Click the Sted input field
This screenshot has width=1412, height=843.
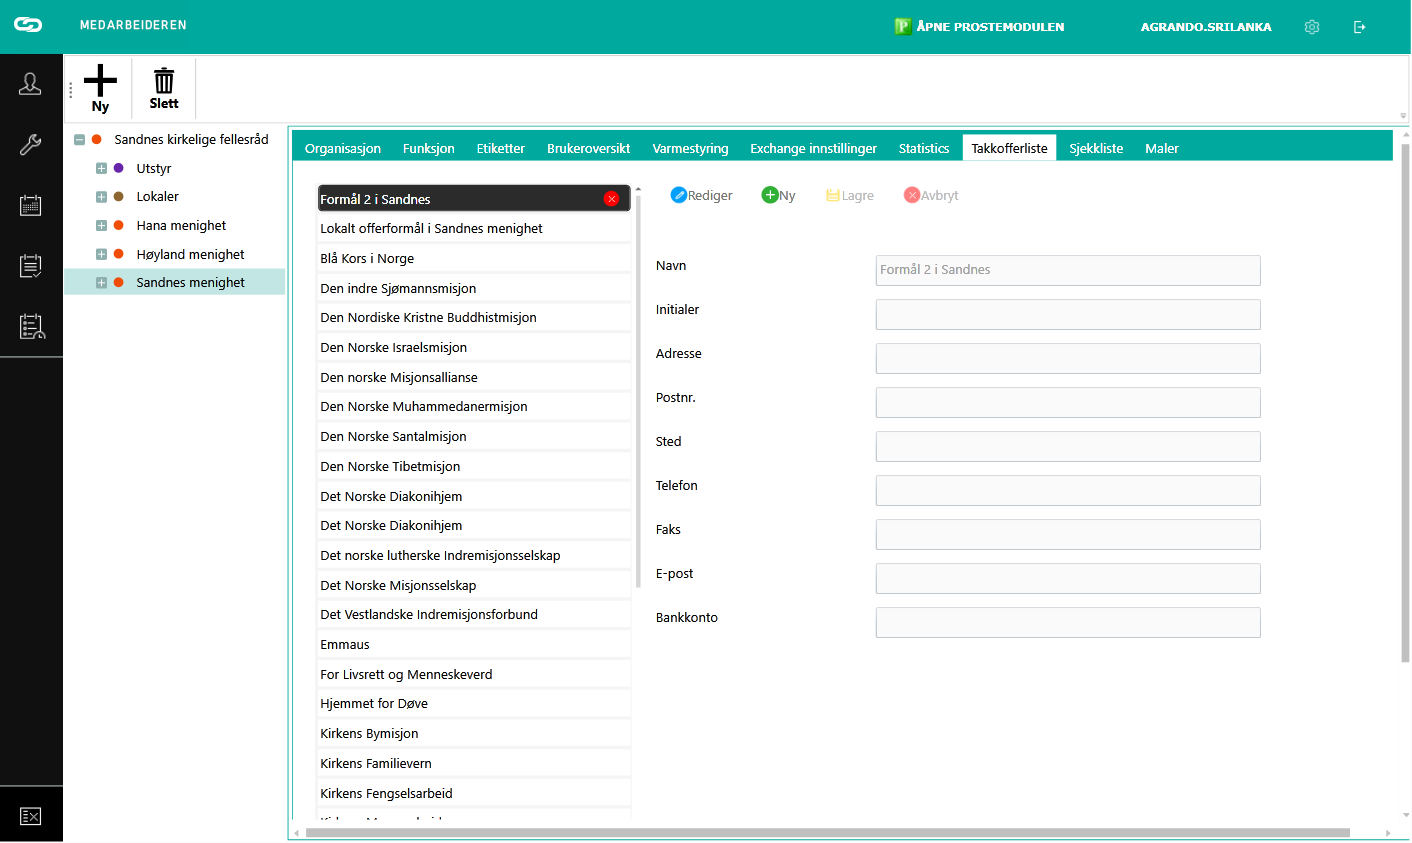pyautogui.click(x=1068, y=446)
